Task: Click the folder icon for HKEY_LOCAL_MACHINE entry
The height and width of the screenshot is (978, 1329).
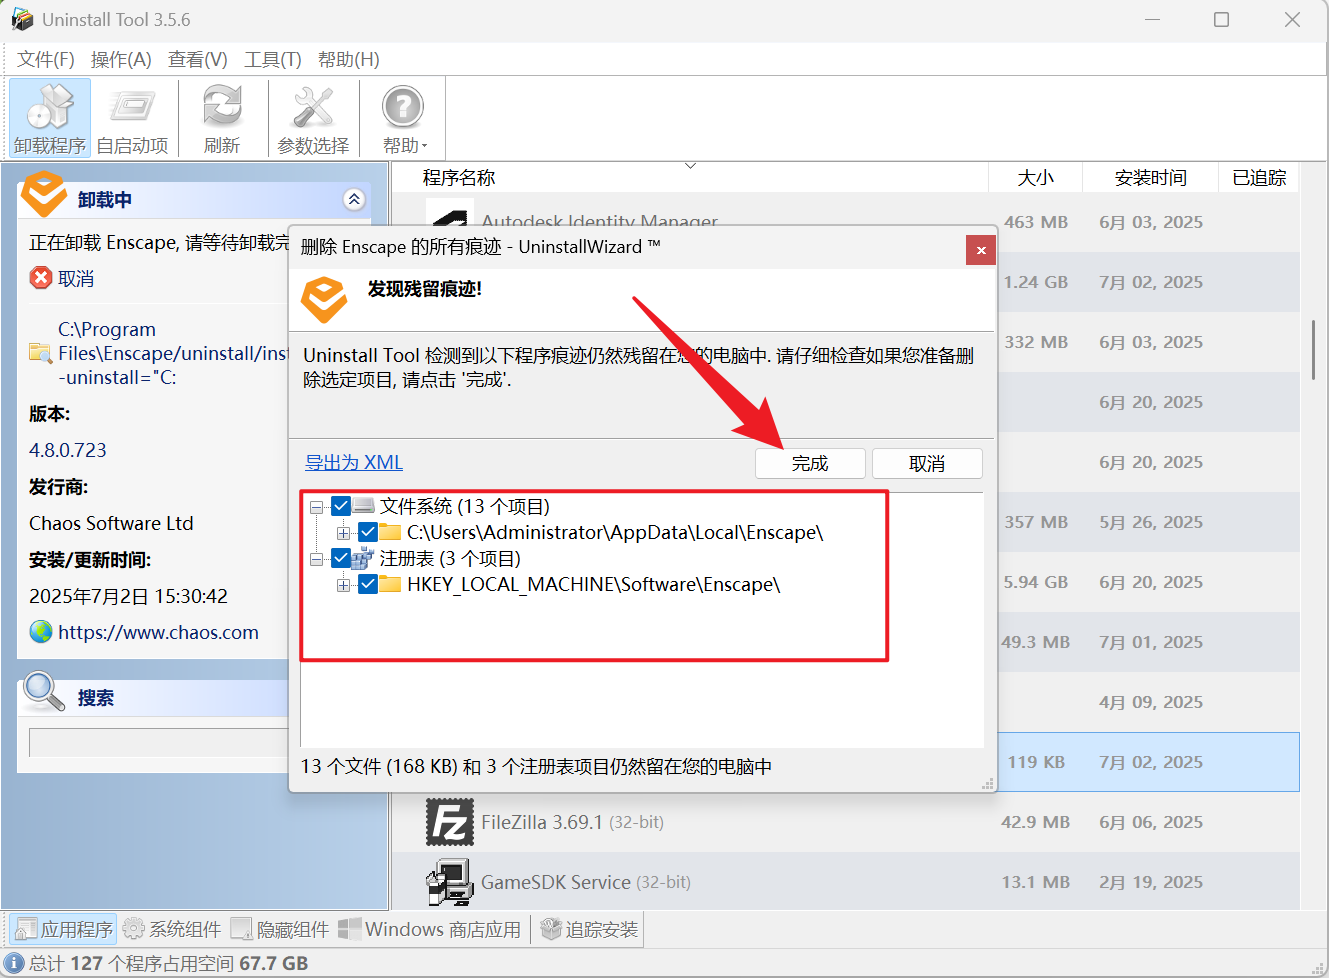Action: click(x=390, y=584)
